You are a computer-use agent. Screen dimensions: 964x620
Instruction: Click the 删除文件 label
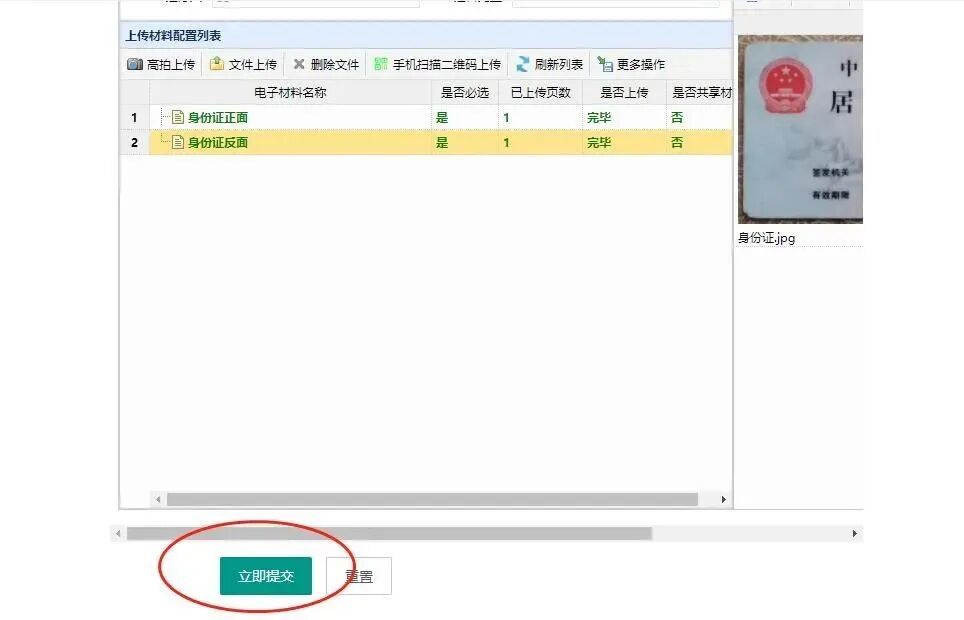pyautogui.click(x=334, y=65)
